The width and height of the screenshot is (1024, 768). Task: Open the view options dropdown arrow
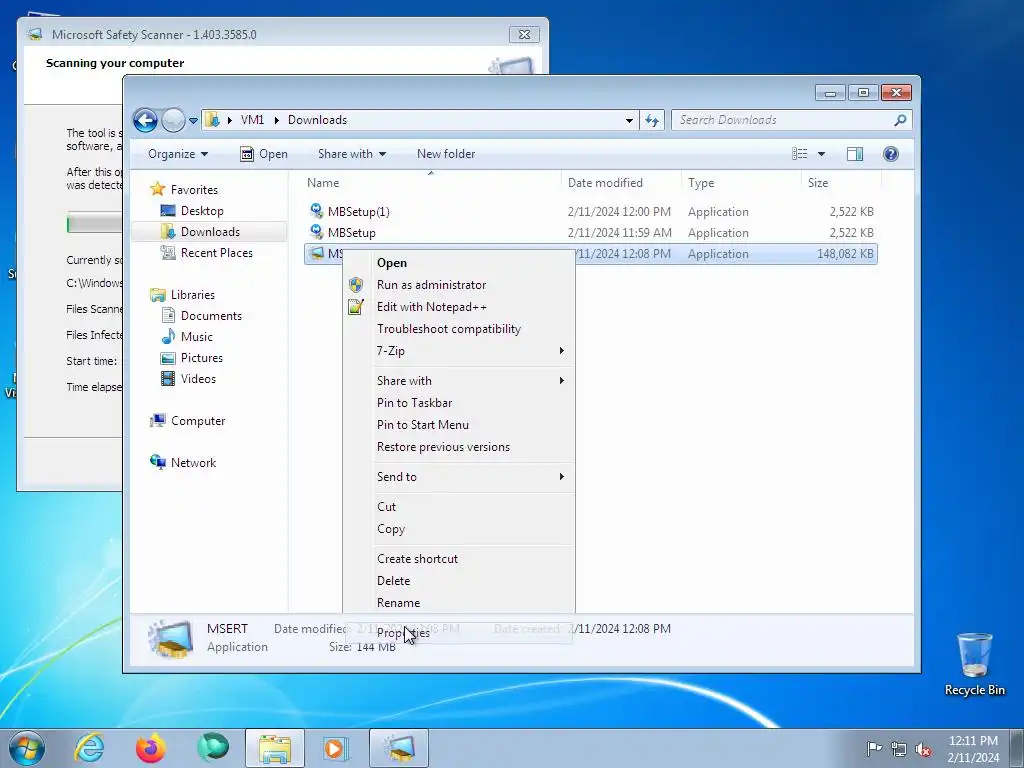click(x=822, y=154)
